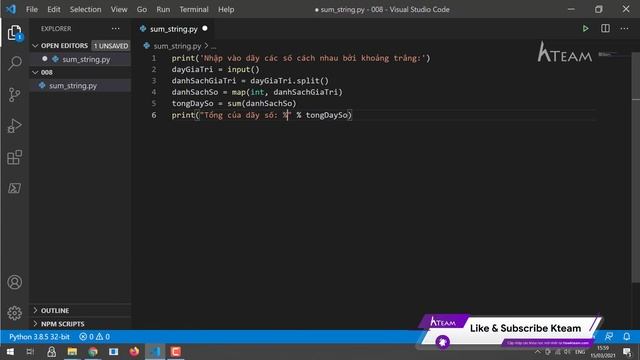The height and width of the screenshot is (360, 640).
Task: Click code line 'dayGiaTri = input()'
Action: [x=215, y=69]
